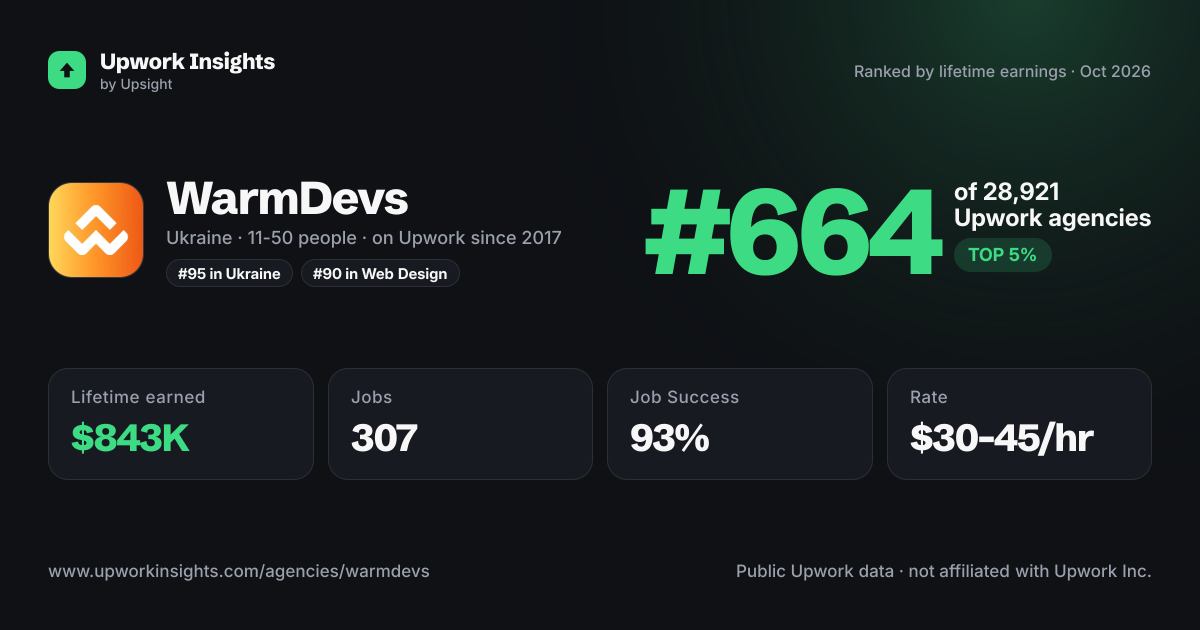1200x630 pixels.
Task: Click the 'Lifetime earned' label
Action: 138,397
